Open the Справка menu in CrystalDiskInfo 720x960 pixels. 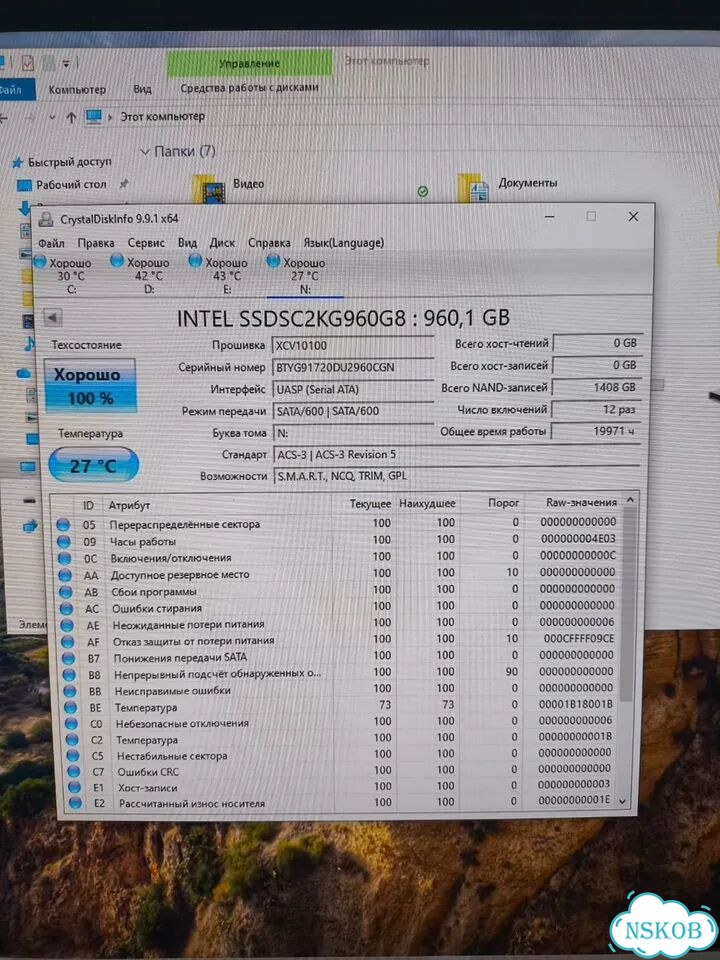pos(269,243)
